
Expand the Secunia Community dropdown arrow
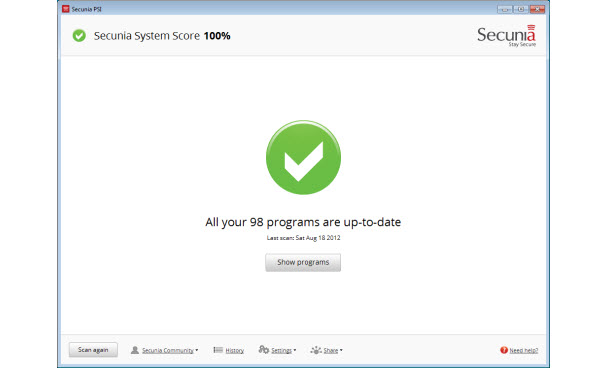coord(197,350)
